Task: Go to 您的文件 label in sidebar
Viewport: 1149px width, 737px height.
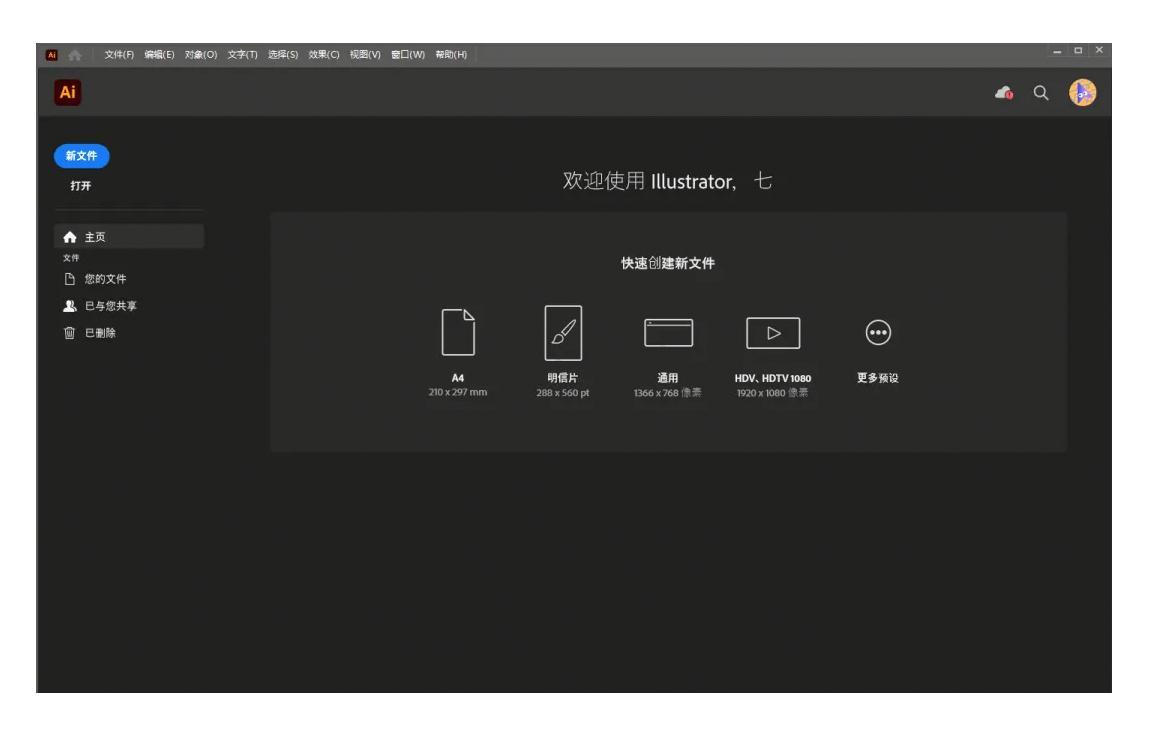Action: coord(106,279)
